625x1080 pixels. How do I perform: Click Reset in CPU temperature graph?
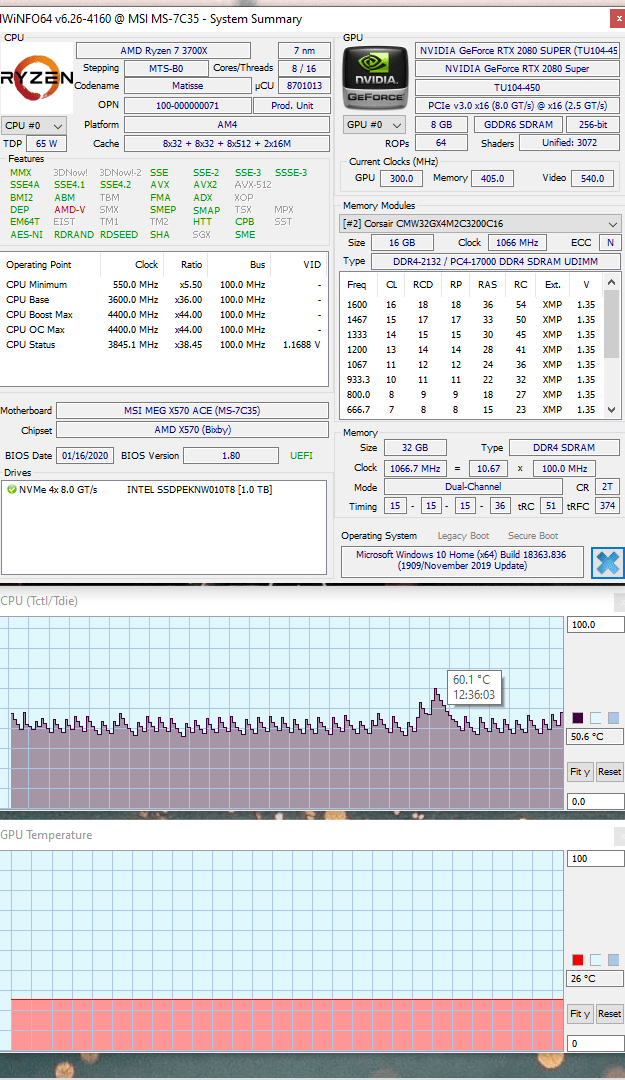click(x=609, y=771)
